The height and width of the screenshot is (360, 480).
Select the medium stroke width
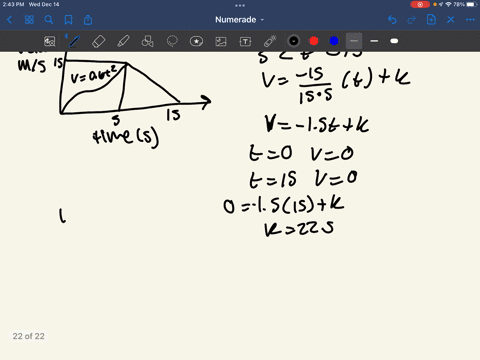(374, 41)
